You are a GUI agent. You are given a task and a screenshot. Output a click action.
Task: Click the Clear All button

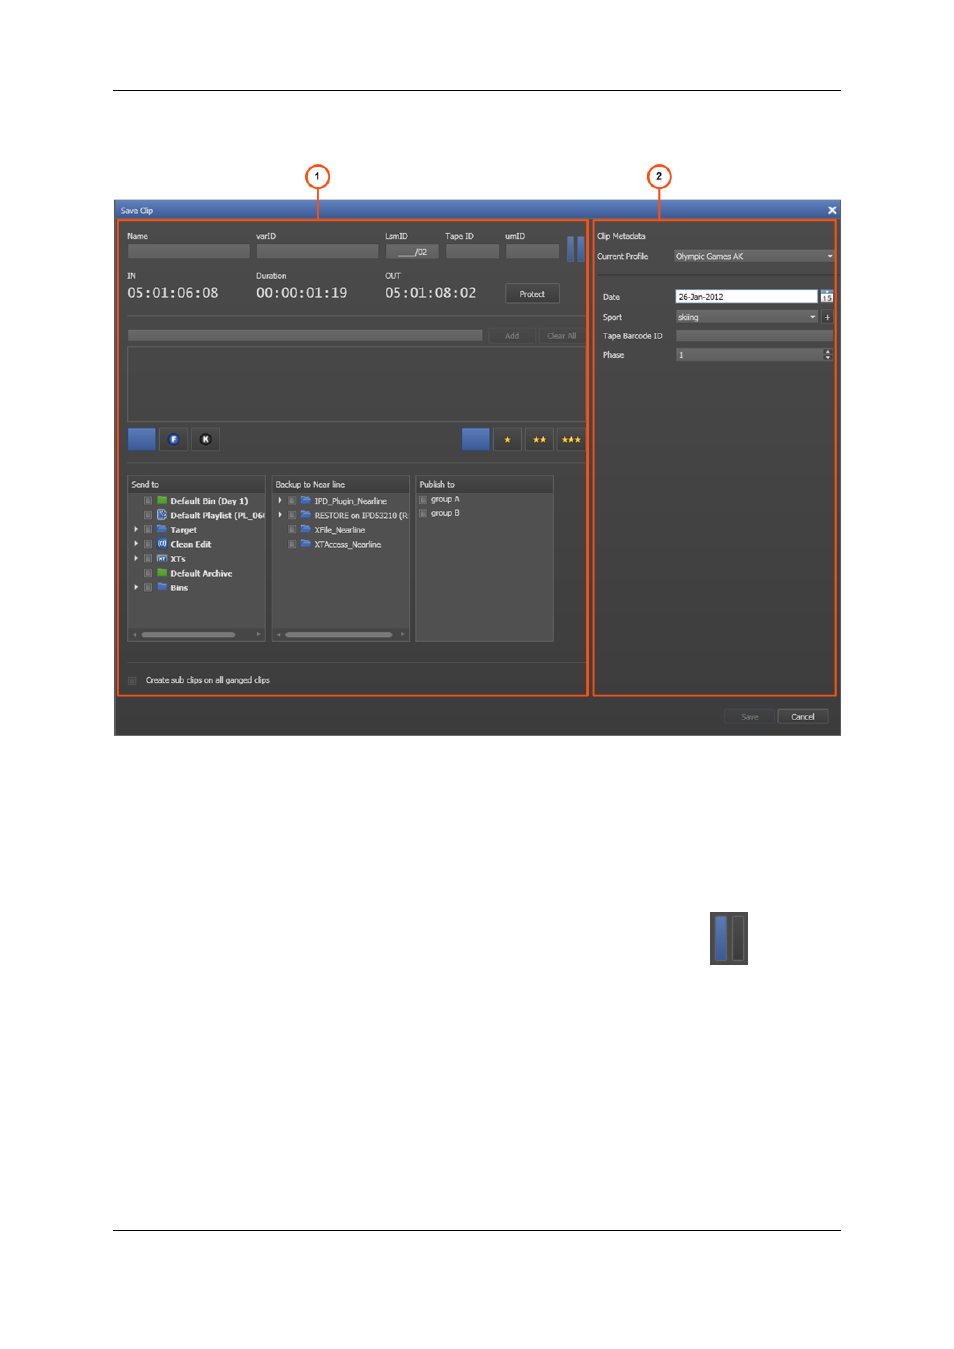(x=562, y=336)
